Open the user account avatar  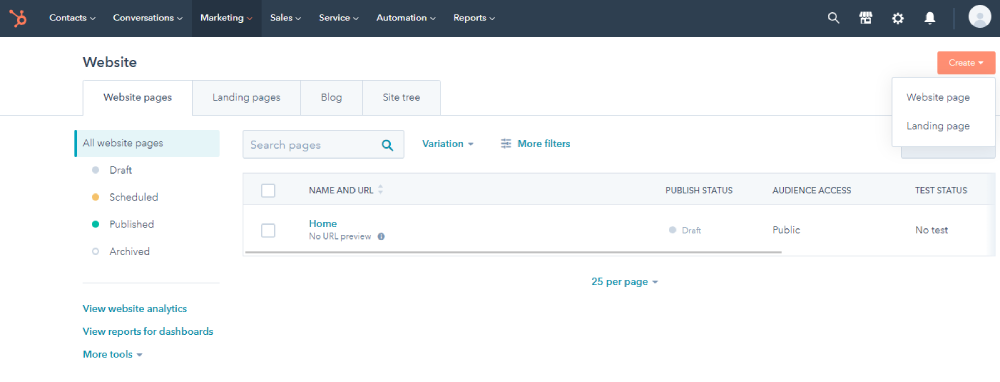pyautogui.click(x=979, y=17)
